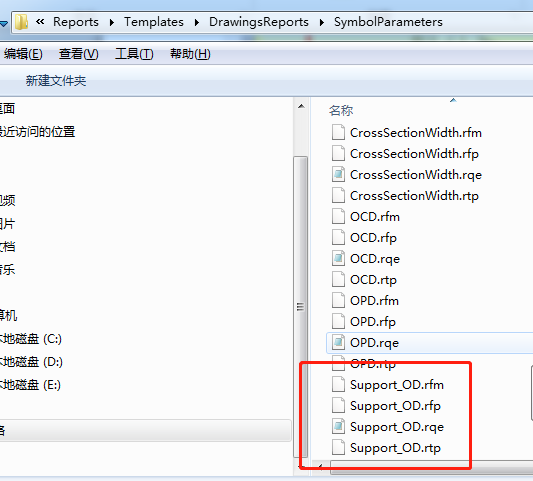Viewport: 533px width, 481px height.
Task: Select the OPD.rfp file name
Action: pos(373,322)
